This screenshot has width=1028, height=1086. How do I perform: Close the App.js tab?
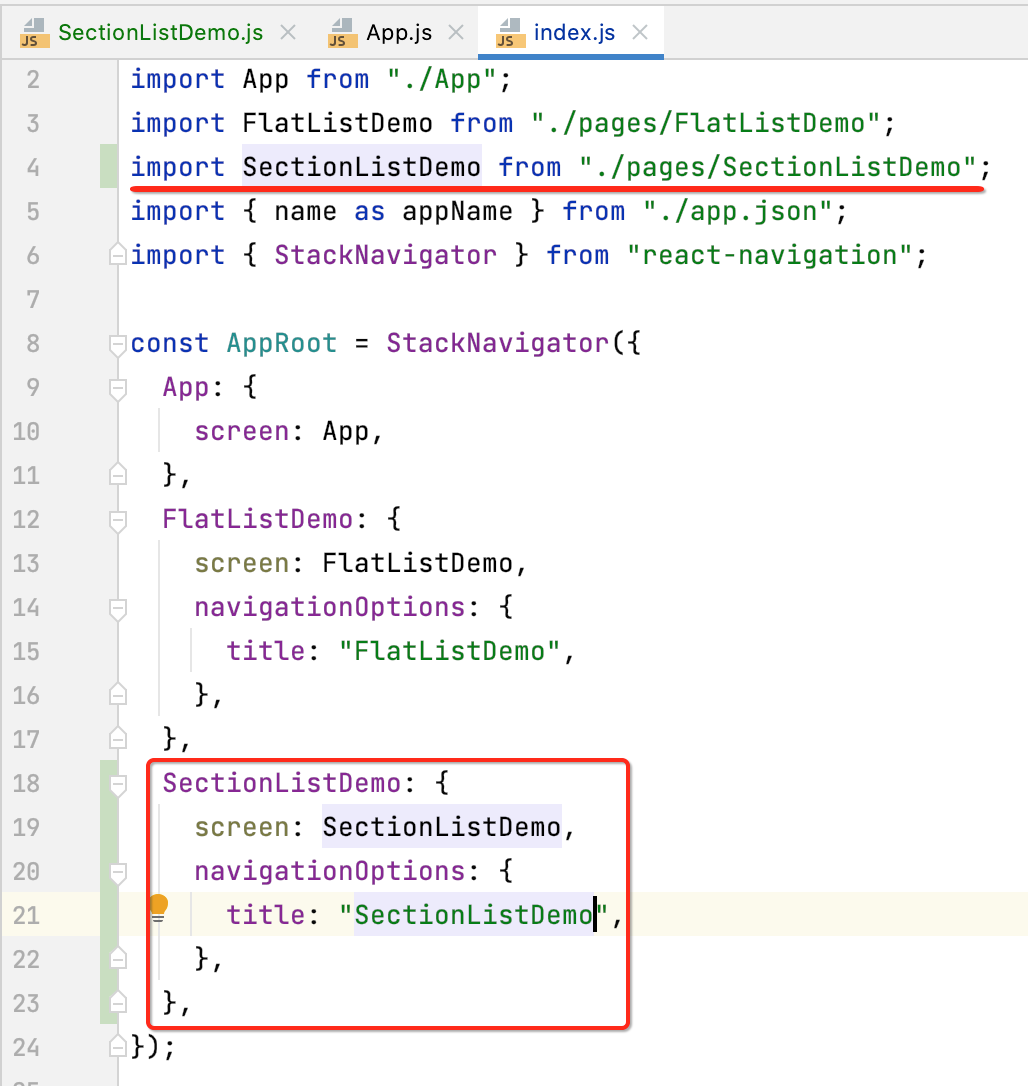456,32
